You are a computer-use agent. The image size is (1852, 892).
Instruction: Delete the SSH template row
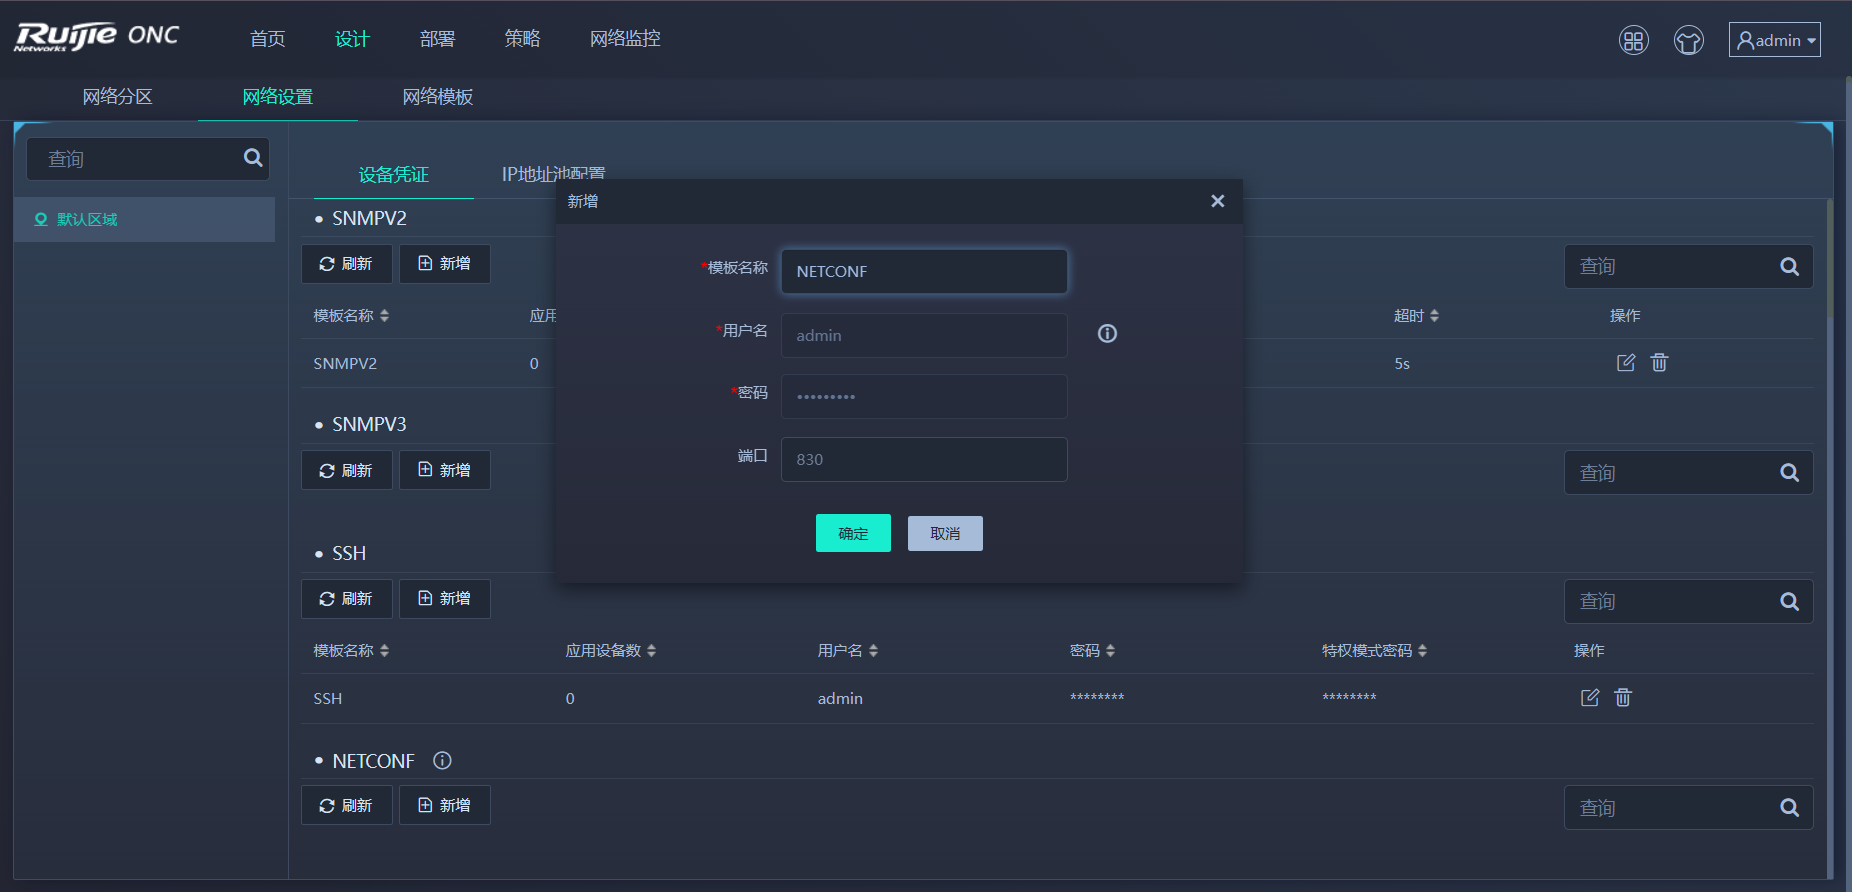pyautogui.click(x=1623, y=698)
